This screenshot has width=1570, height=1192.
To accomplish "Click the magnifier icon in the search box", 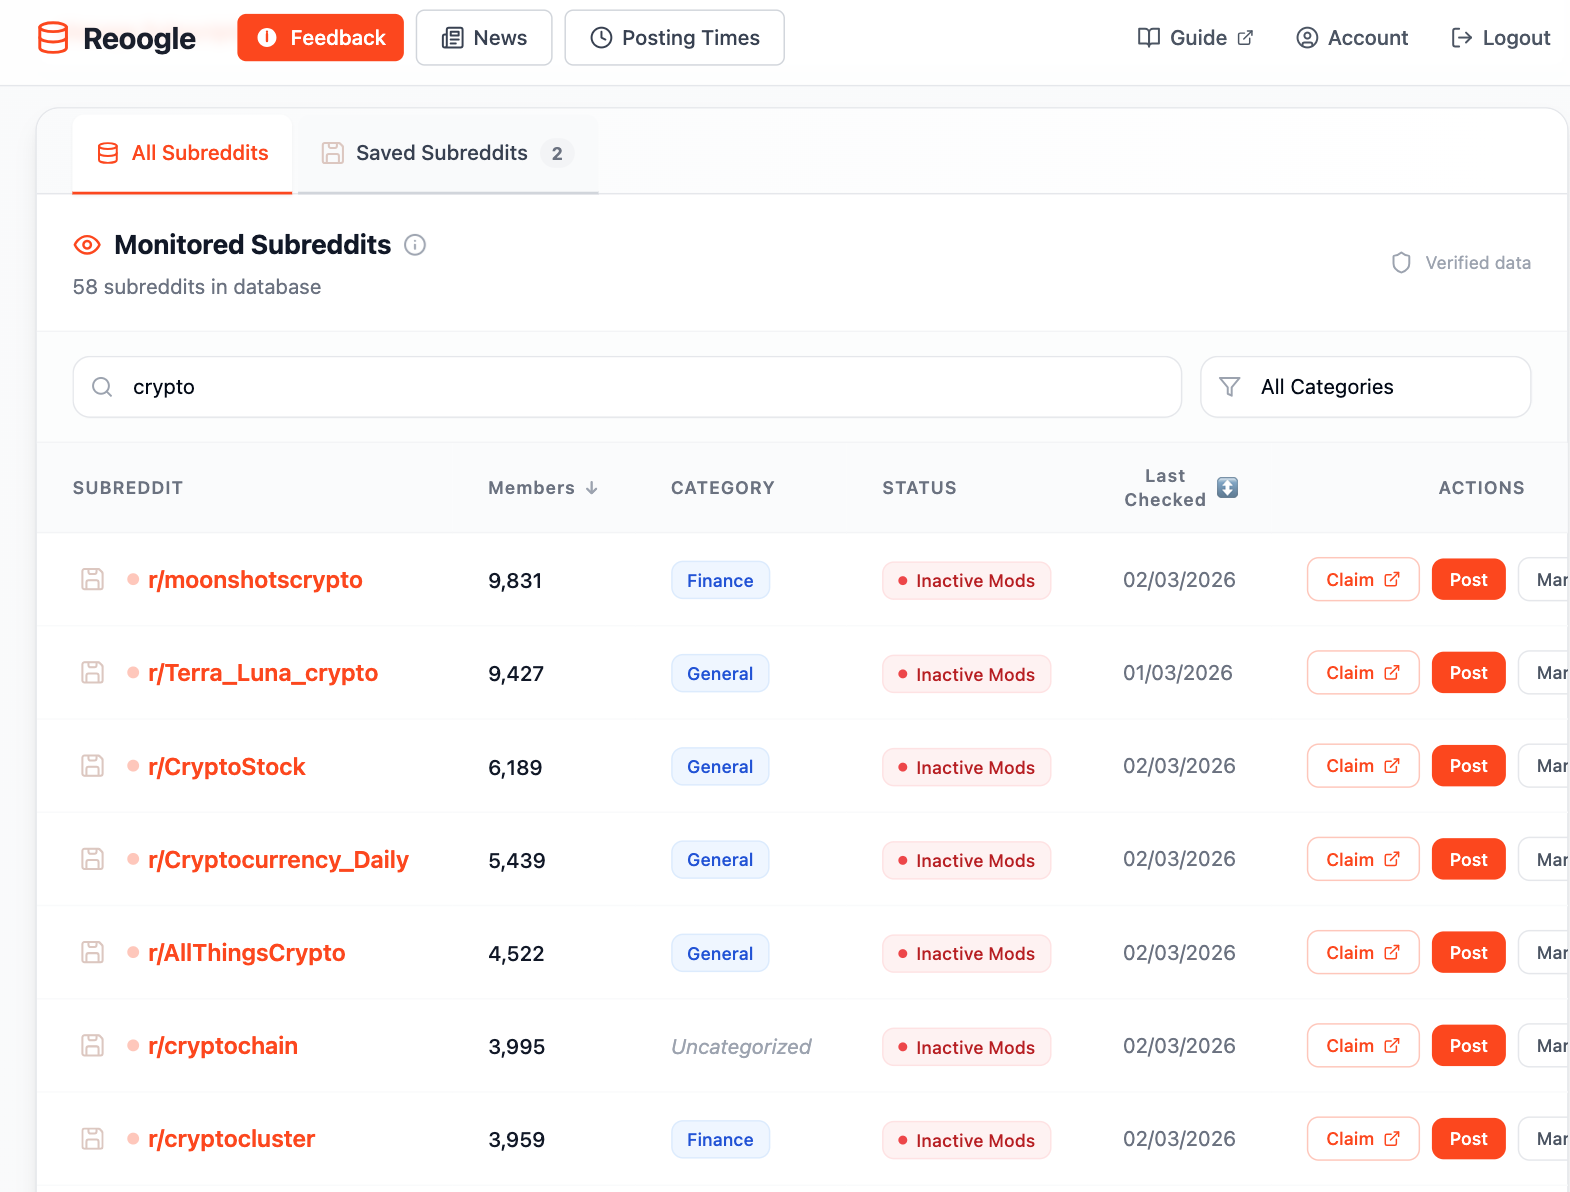I will (x=102, y=387).
